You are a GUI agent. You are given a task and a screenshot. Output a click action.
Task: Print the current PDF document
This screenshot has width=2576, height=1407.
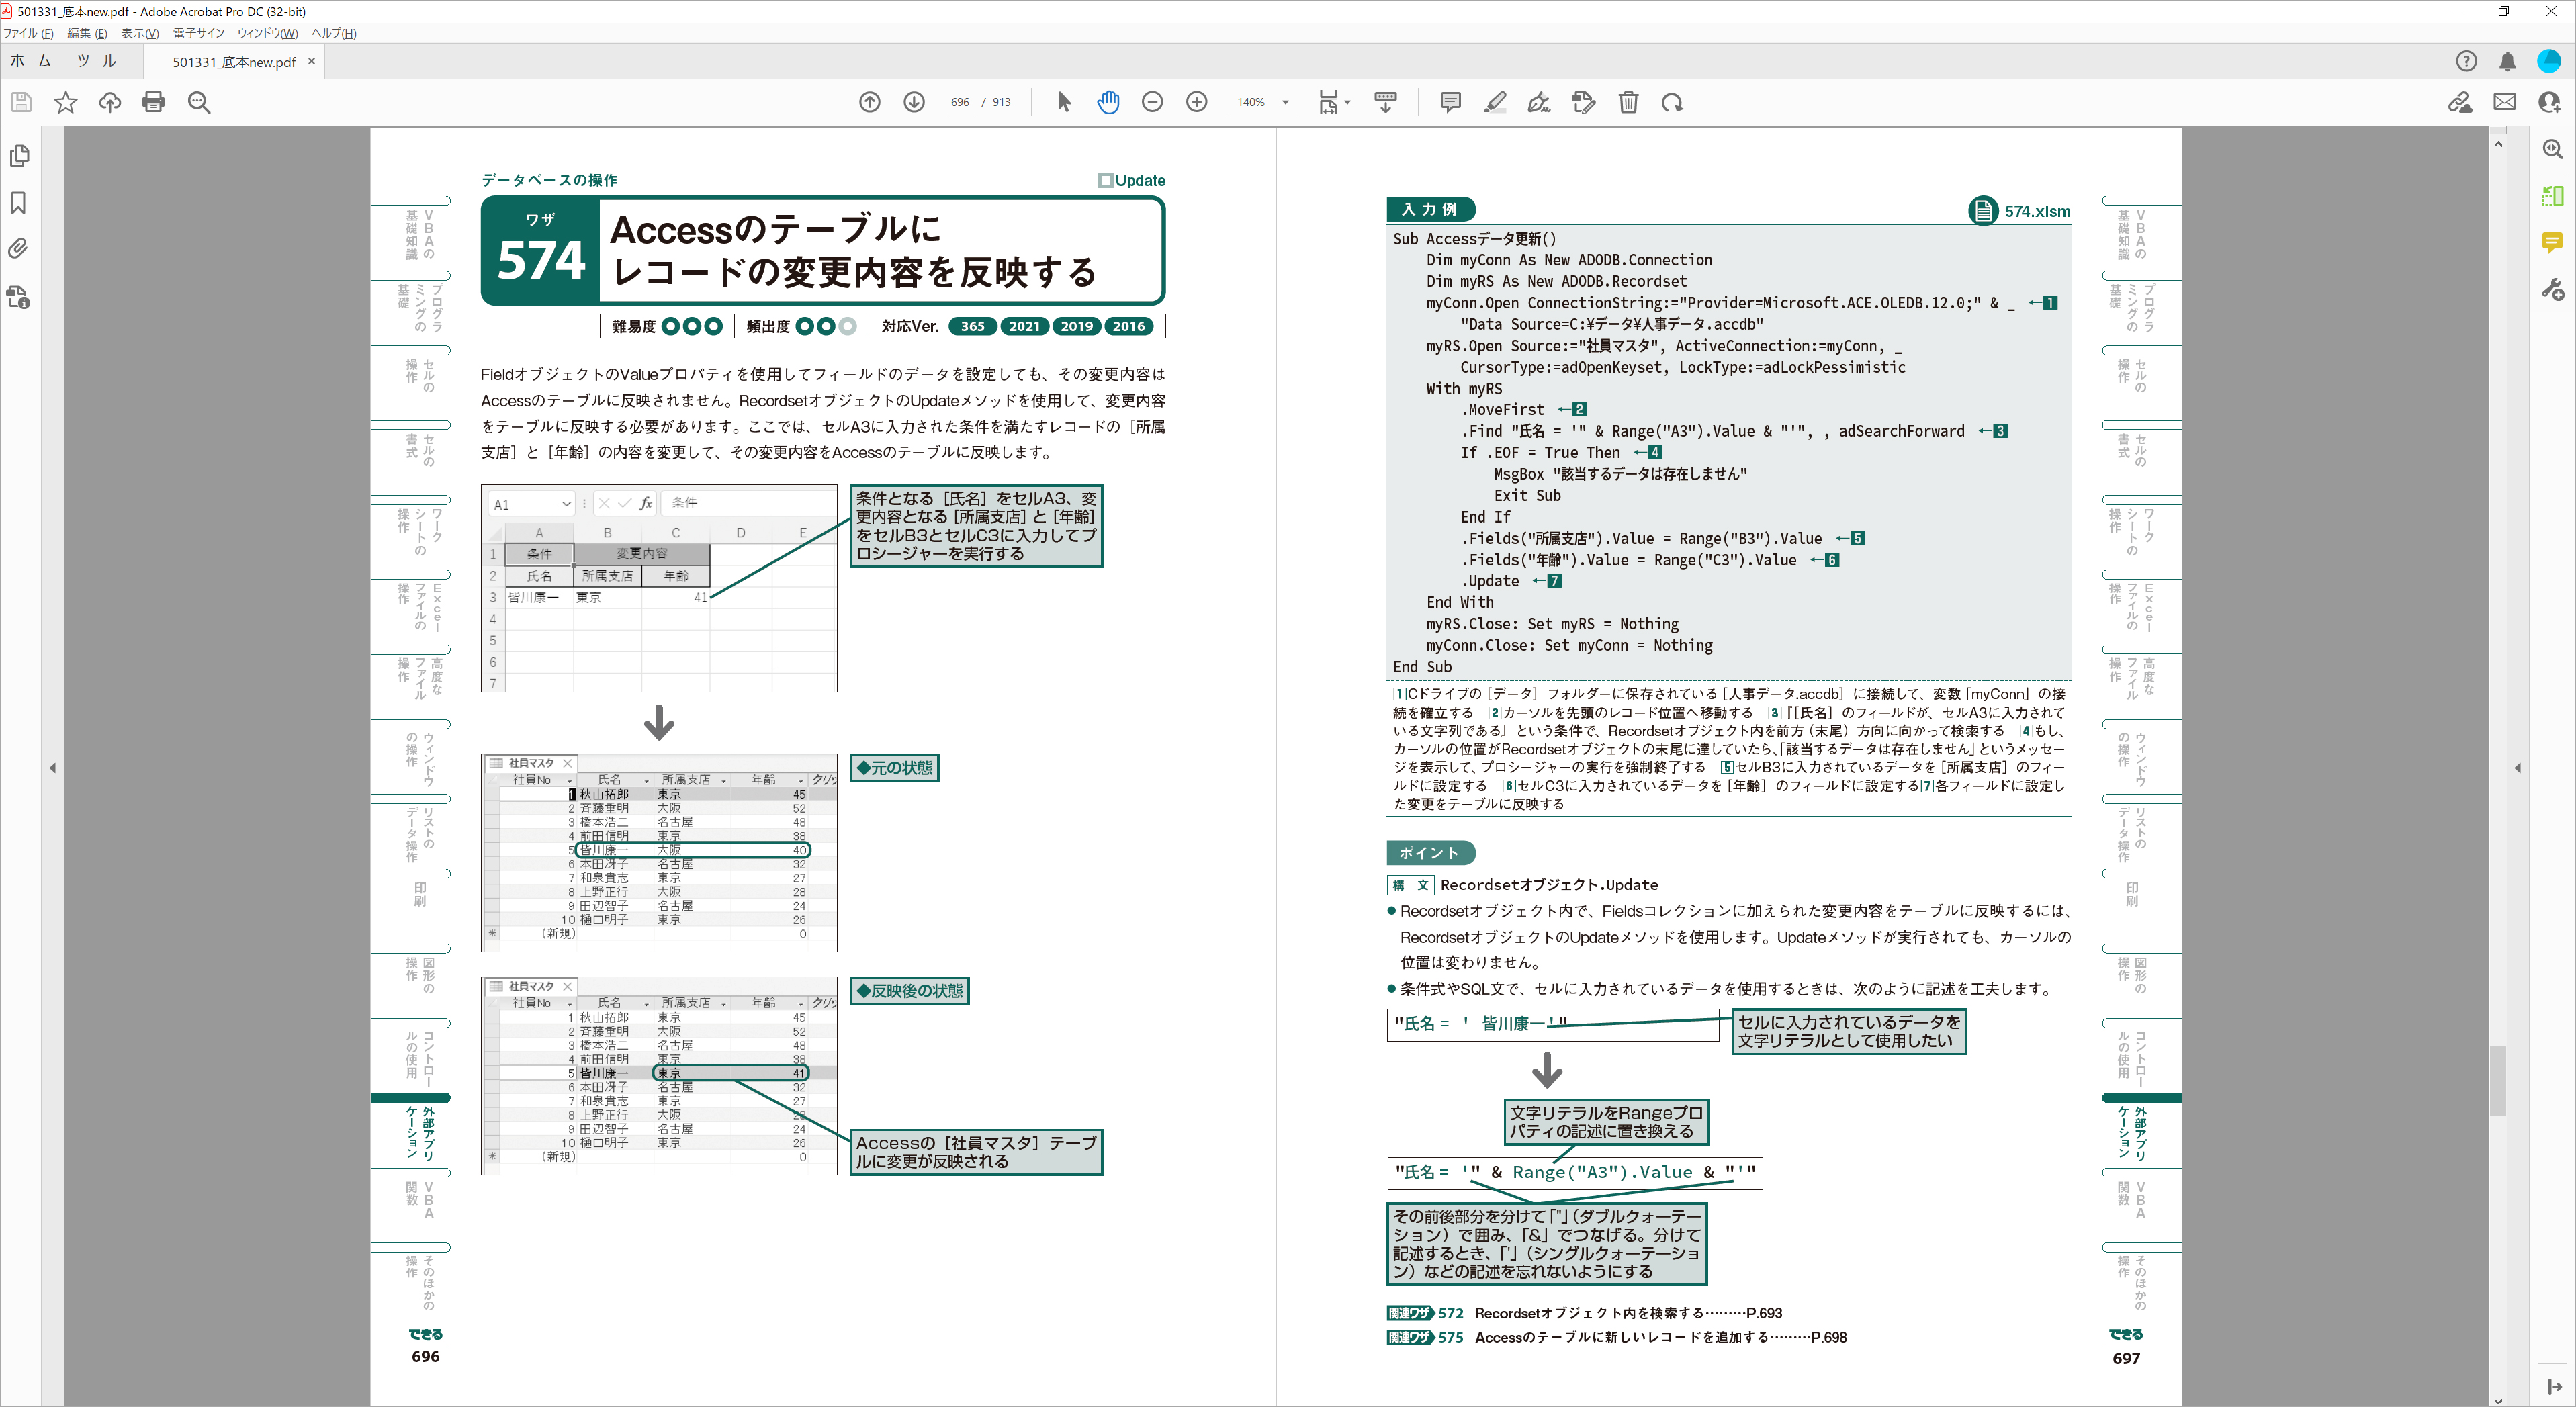[x=153, y=102]
